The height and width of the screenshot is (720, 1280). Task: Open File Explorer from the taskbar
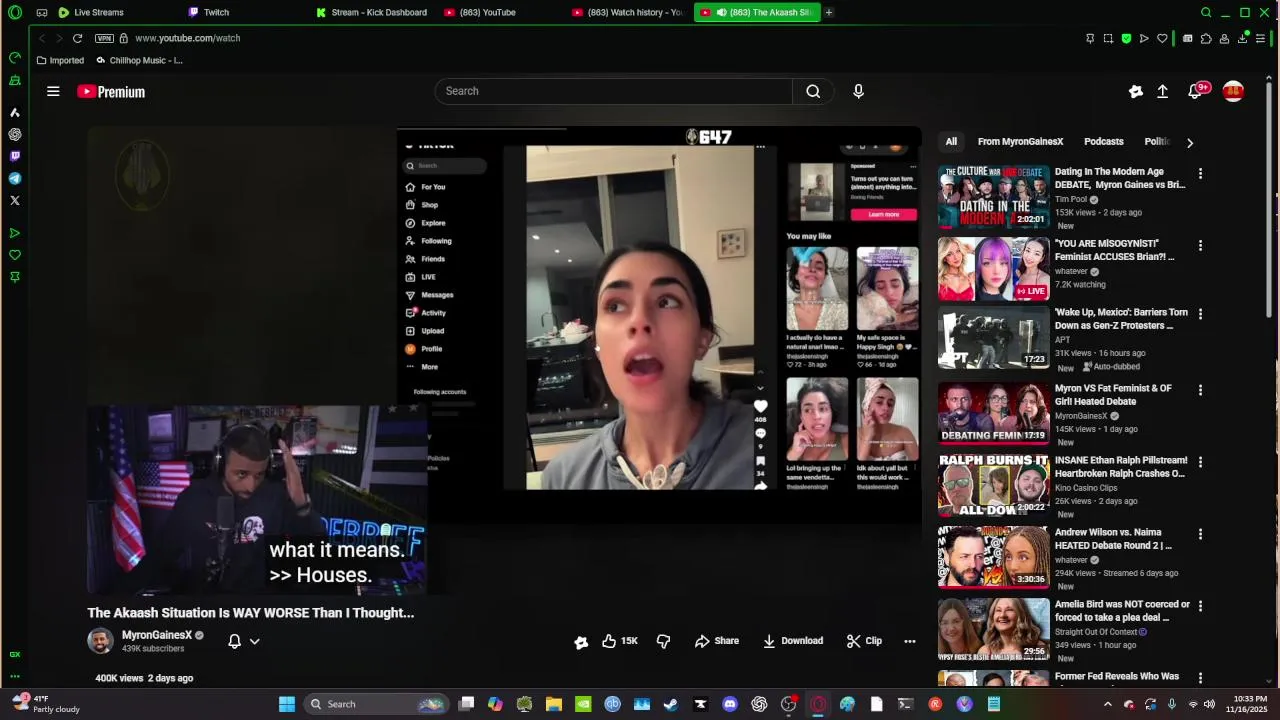[554, 704]
